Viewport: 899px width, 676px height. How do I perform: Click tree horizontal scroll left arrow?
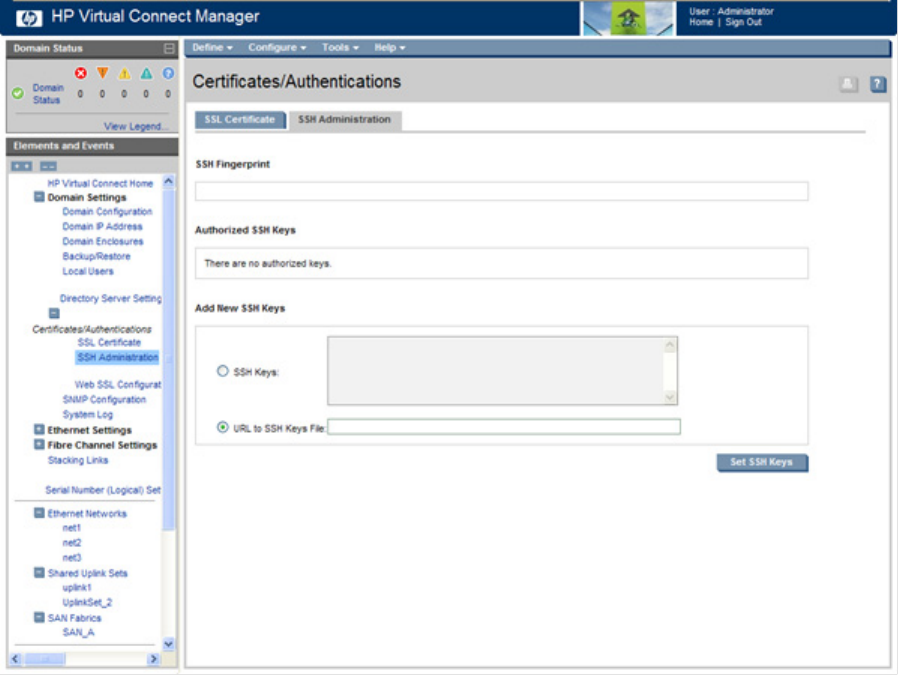16,659
